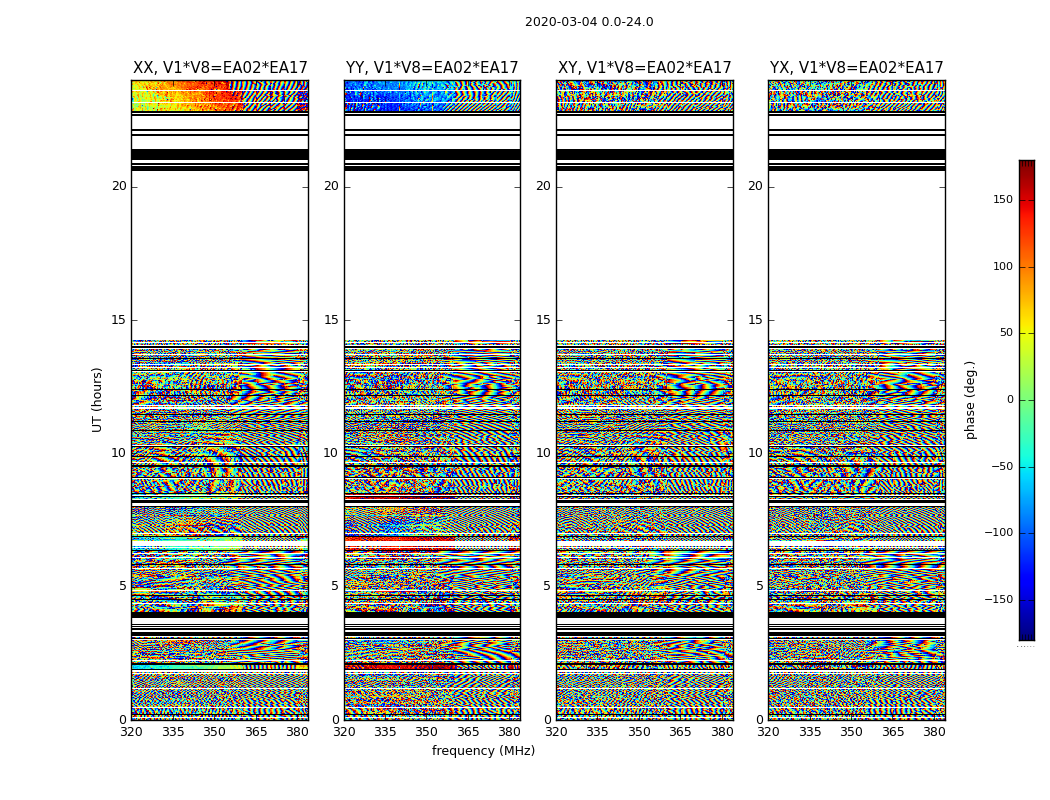Click the phase (deg.) colorbar label
Screen dimensions: 1050x800
click(970, 400)
